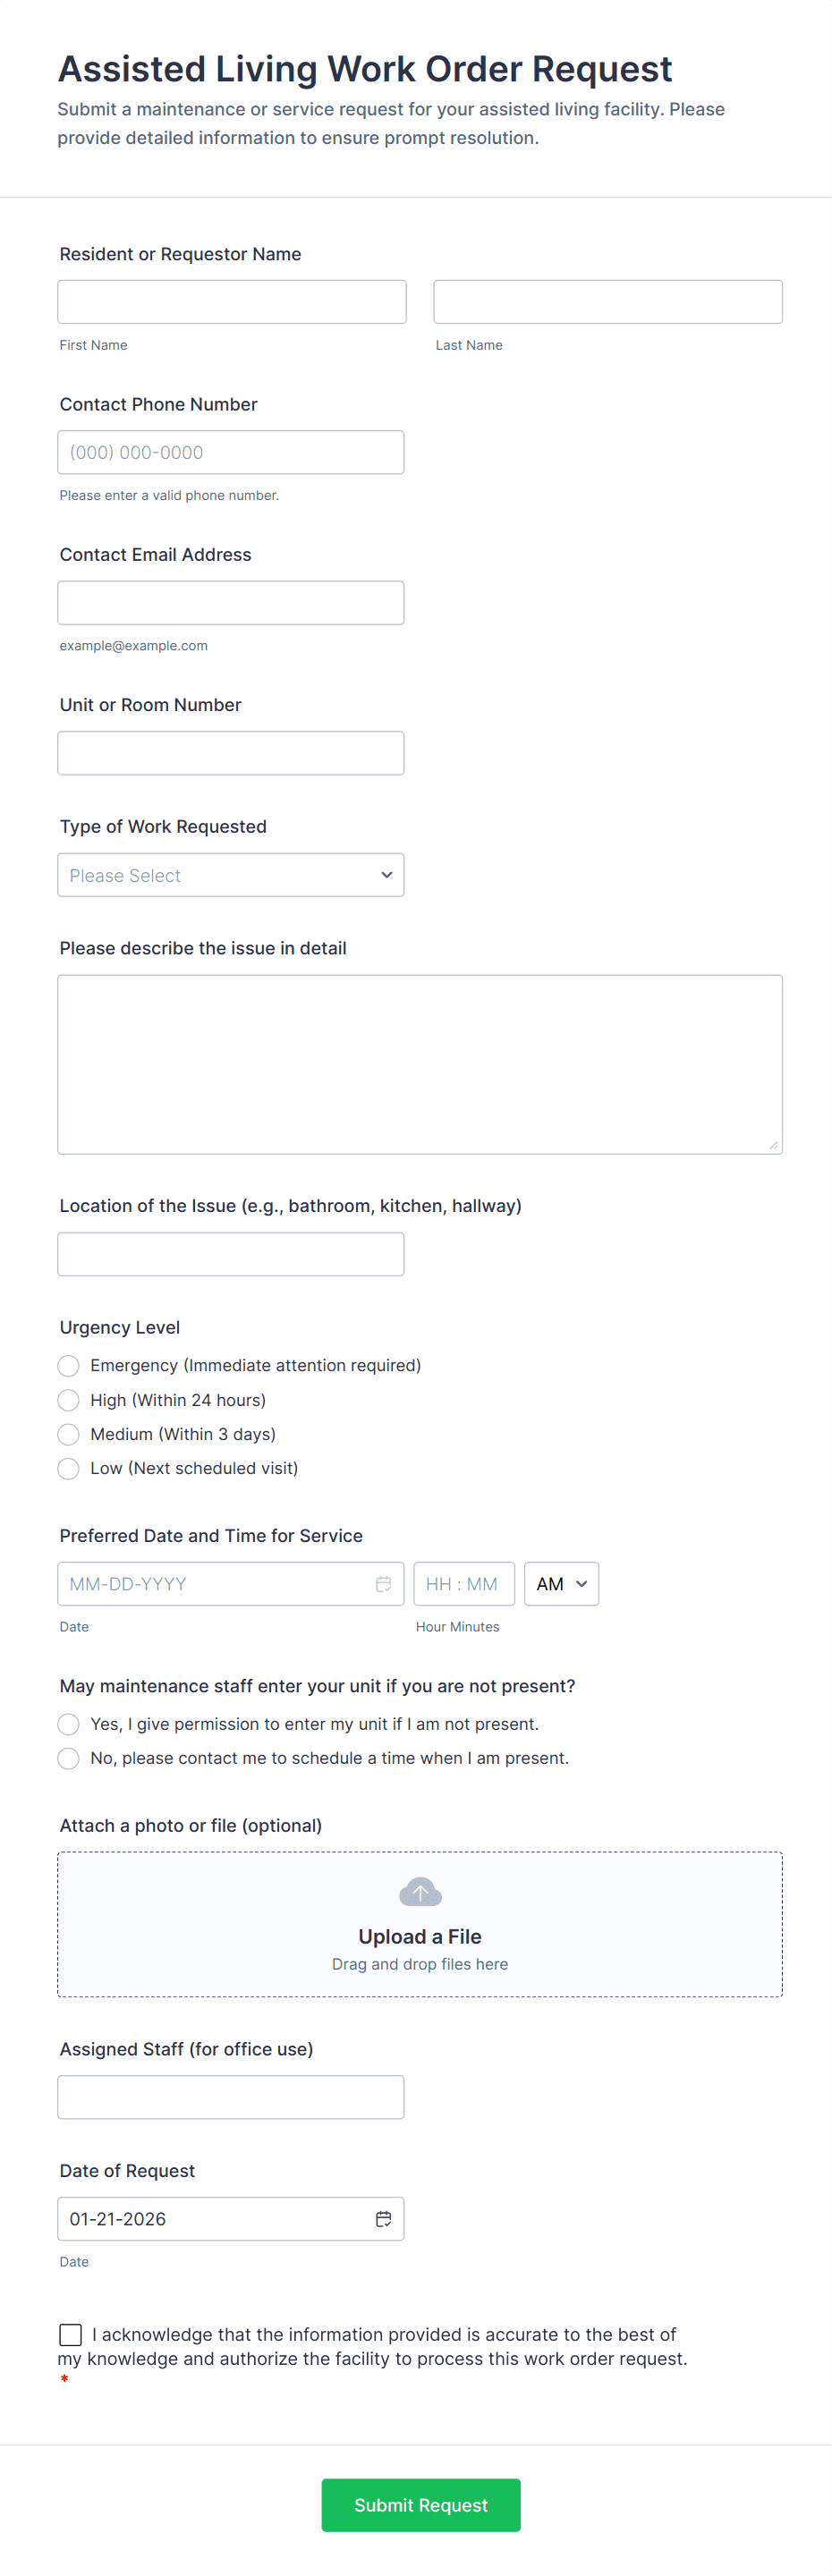832x2576 pixels.
Task: Focus the First Name field
Action: [232, 302]
